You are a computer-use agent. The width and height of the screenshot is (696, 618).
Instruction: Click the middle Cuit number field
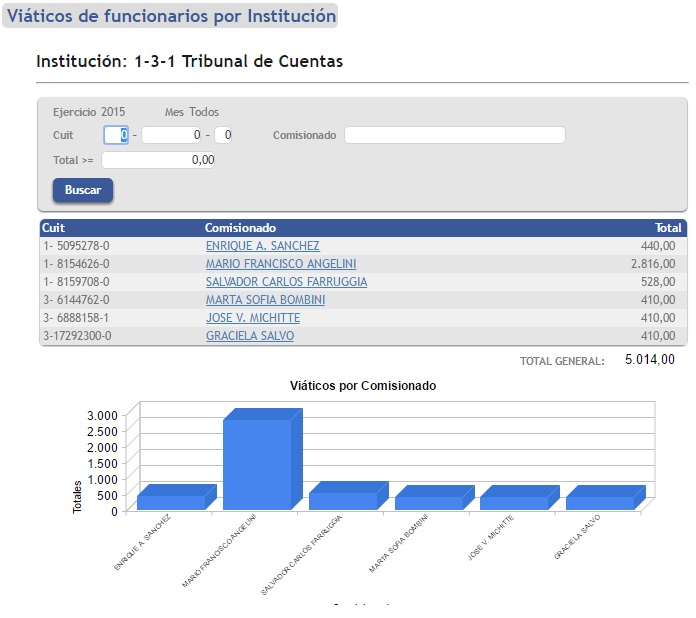click(173, 135)
